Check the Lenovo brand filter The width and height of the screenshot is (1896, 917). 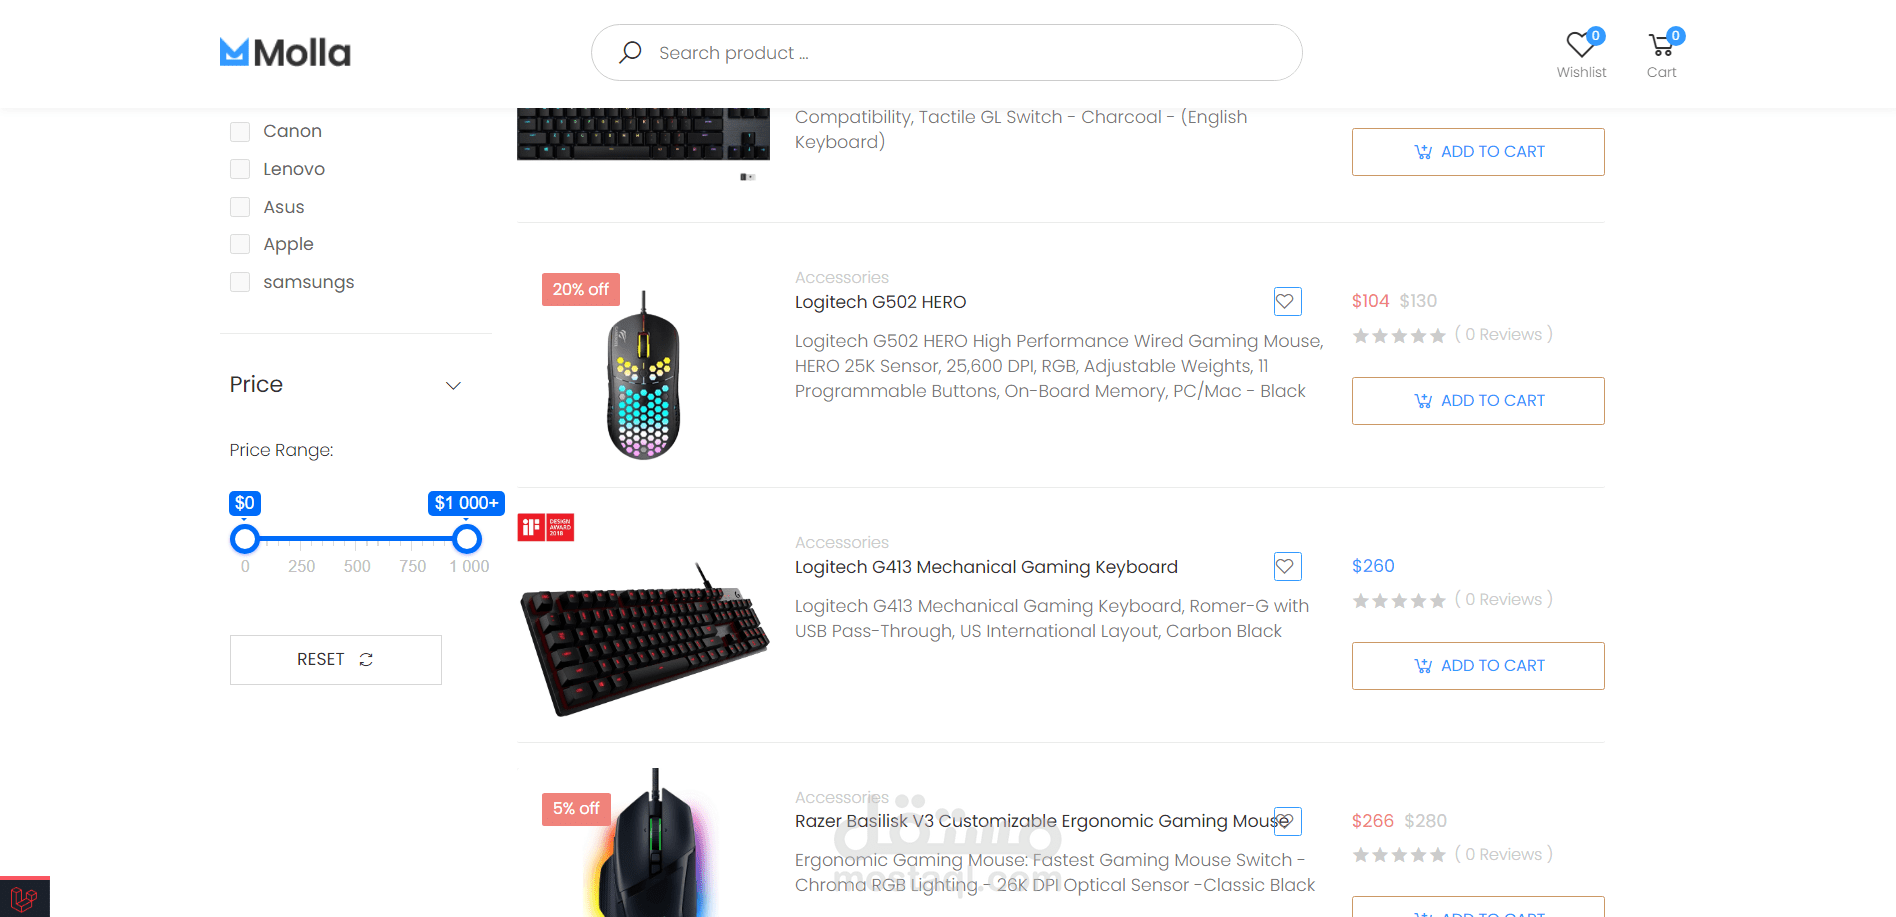(x=240, y=169)
